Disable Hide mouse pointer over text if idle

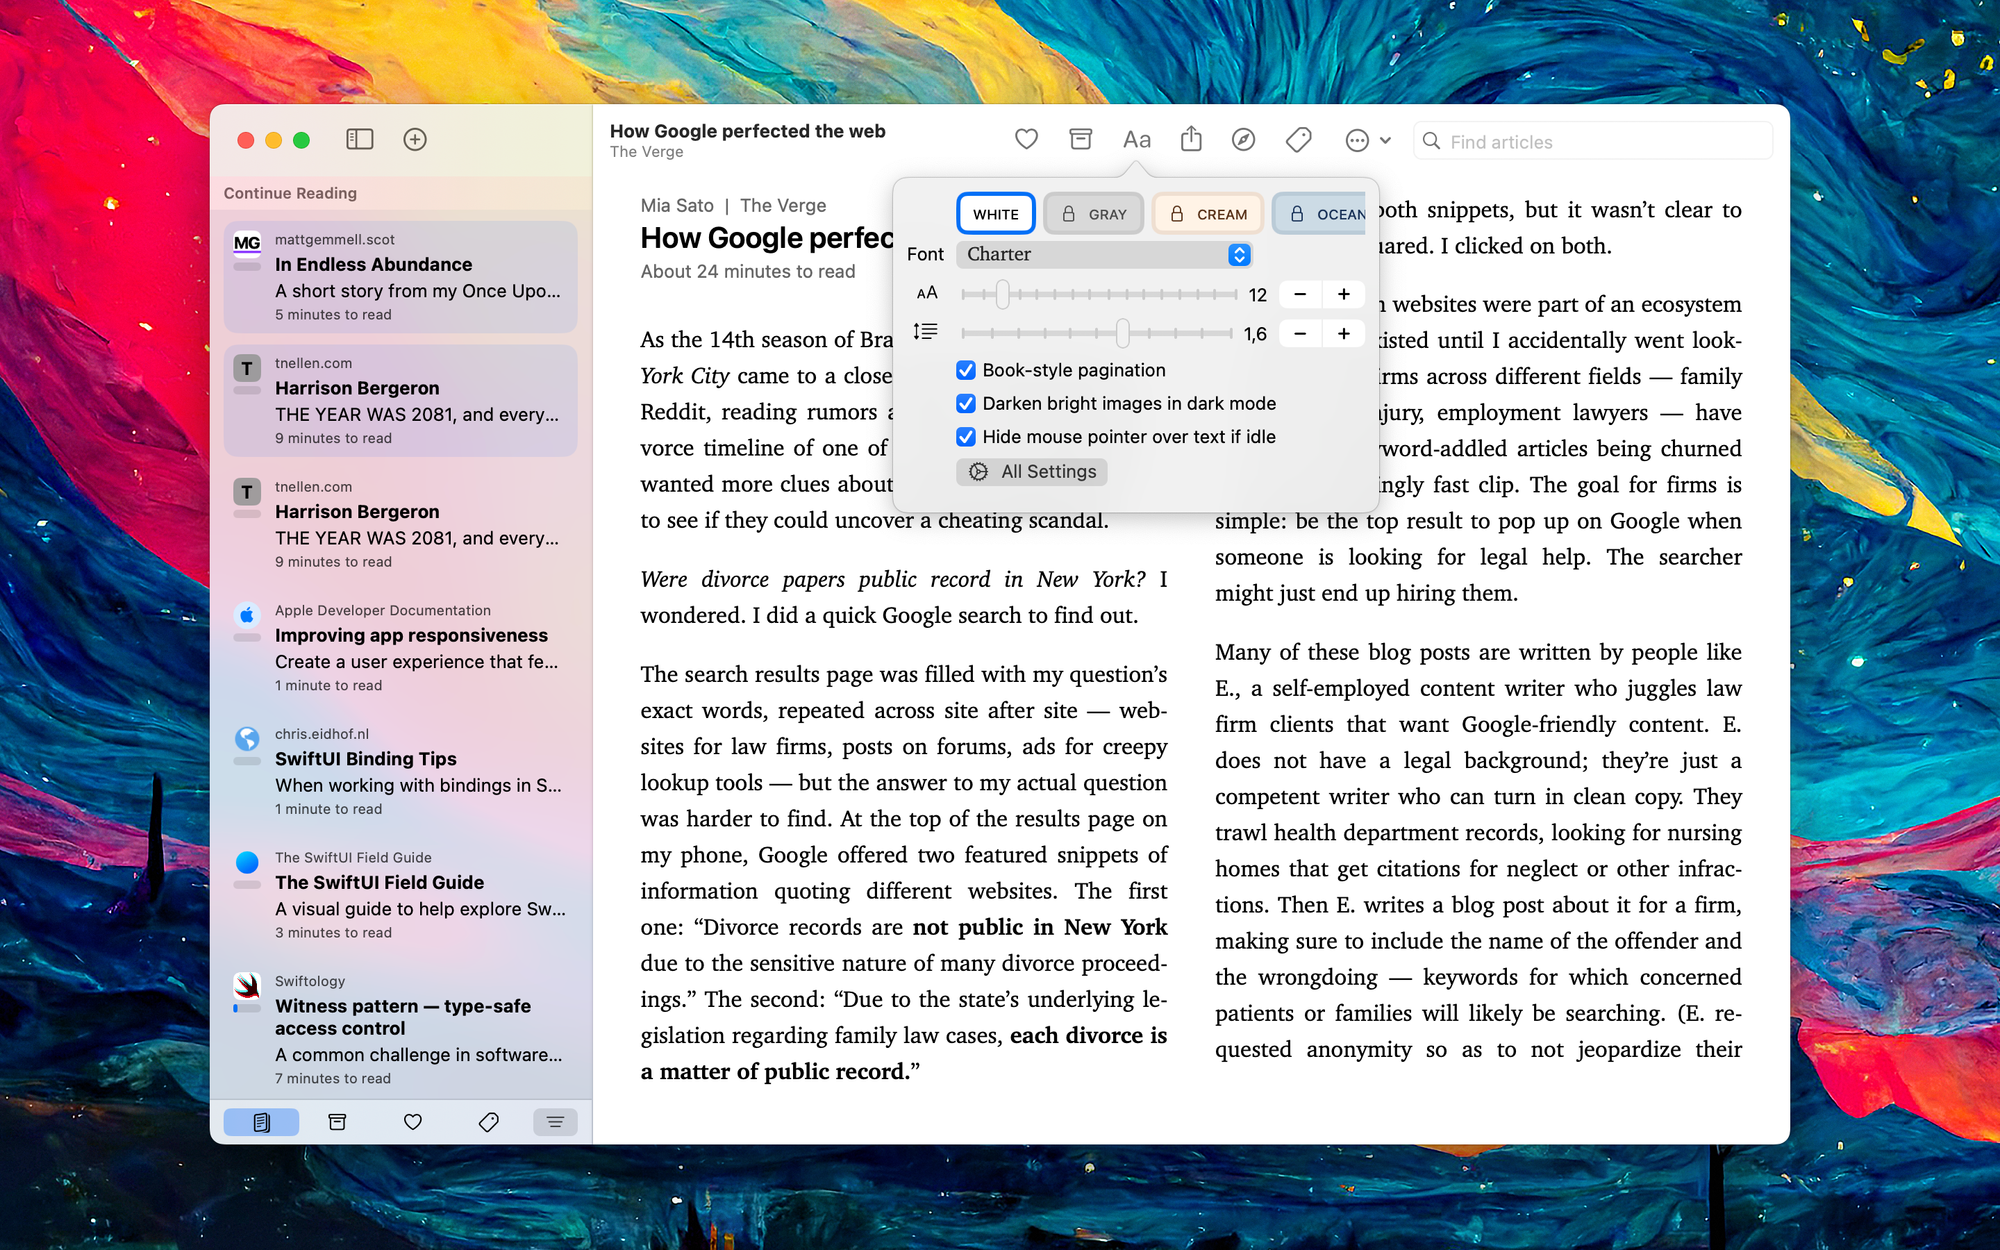(x=966, y=437)
